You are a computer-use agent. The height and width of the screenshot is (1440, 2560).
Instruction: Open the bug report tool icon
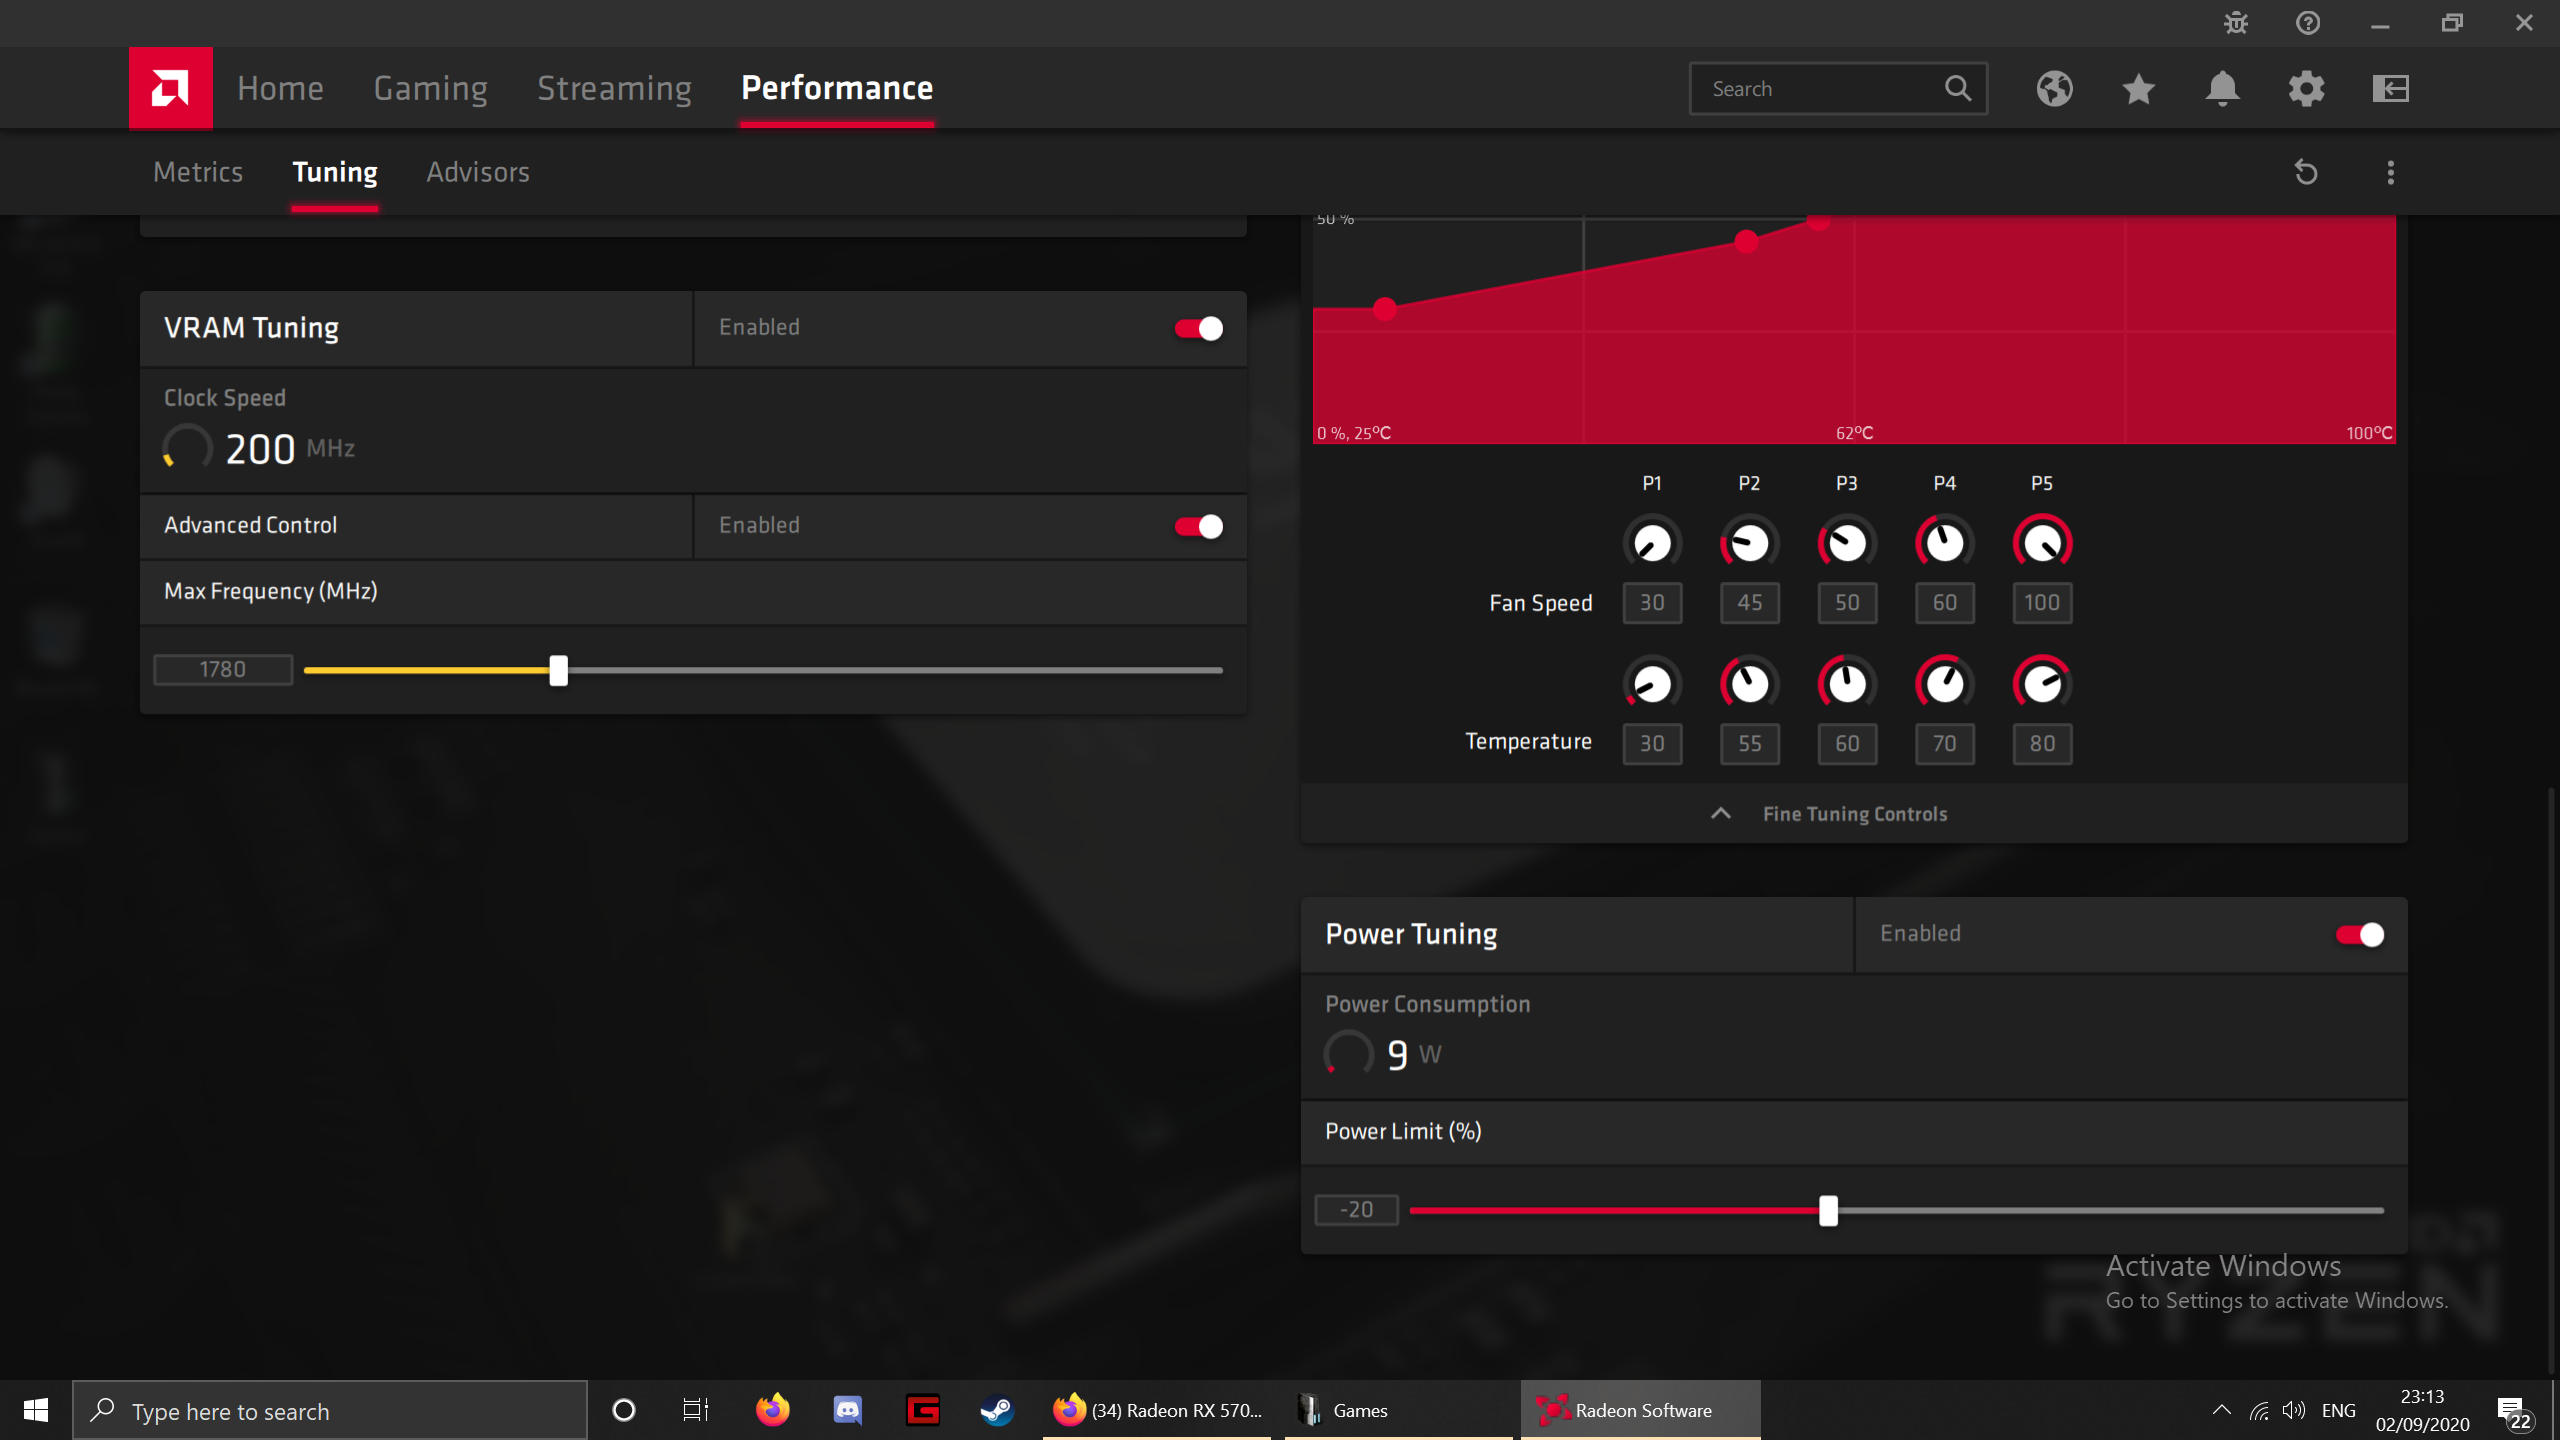coord(2236,23)
